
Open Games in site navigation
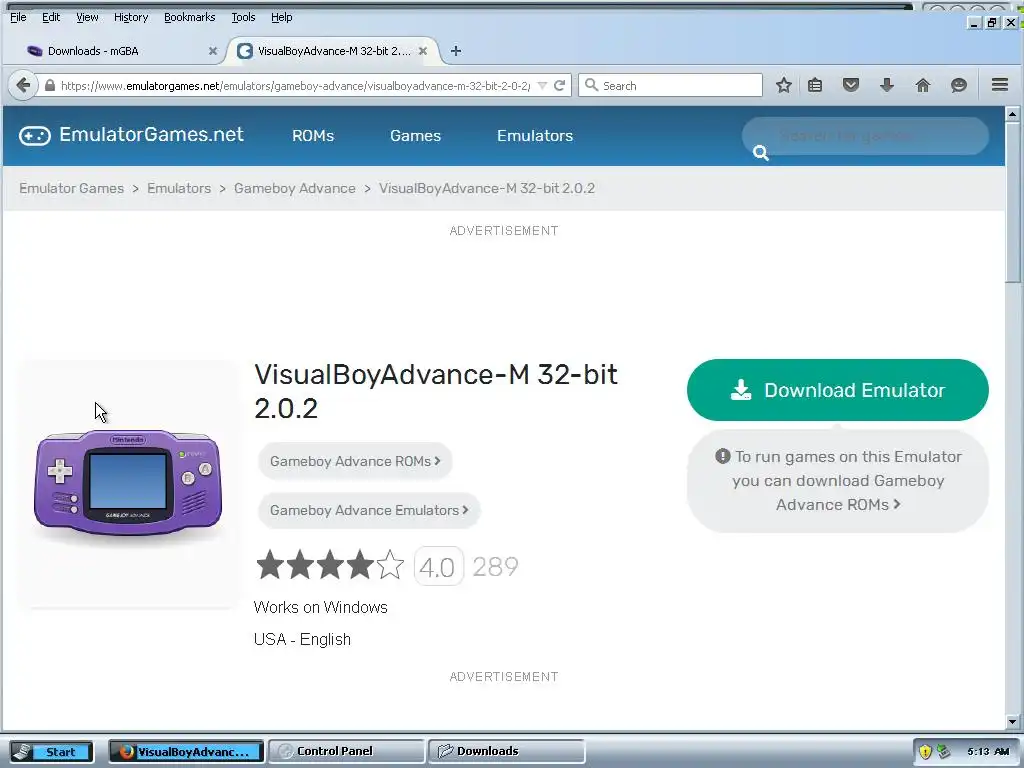pos(415,135)
